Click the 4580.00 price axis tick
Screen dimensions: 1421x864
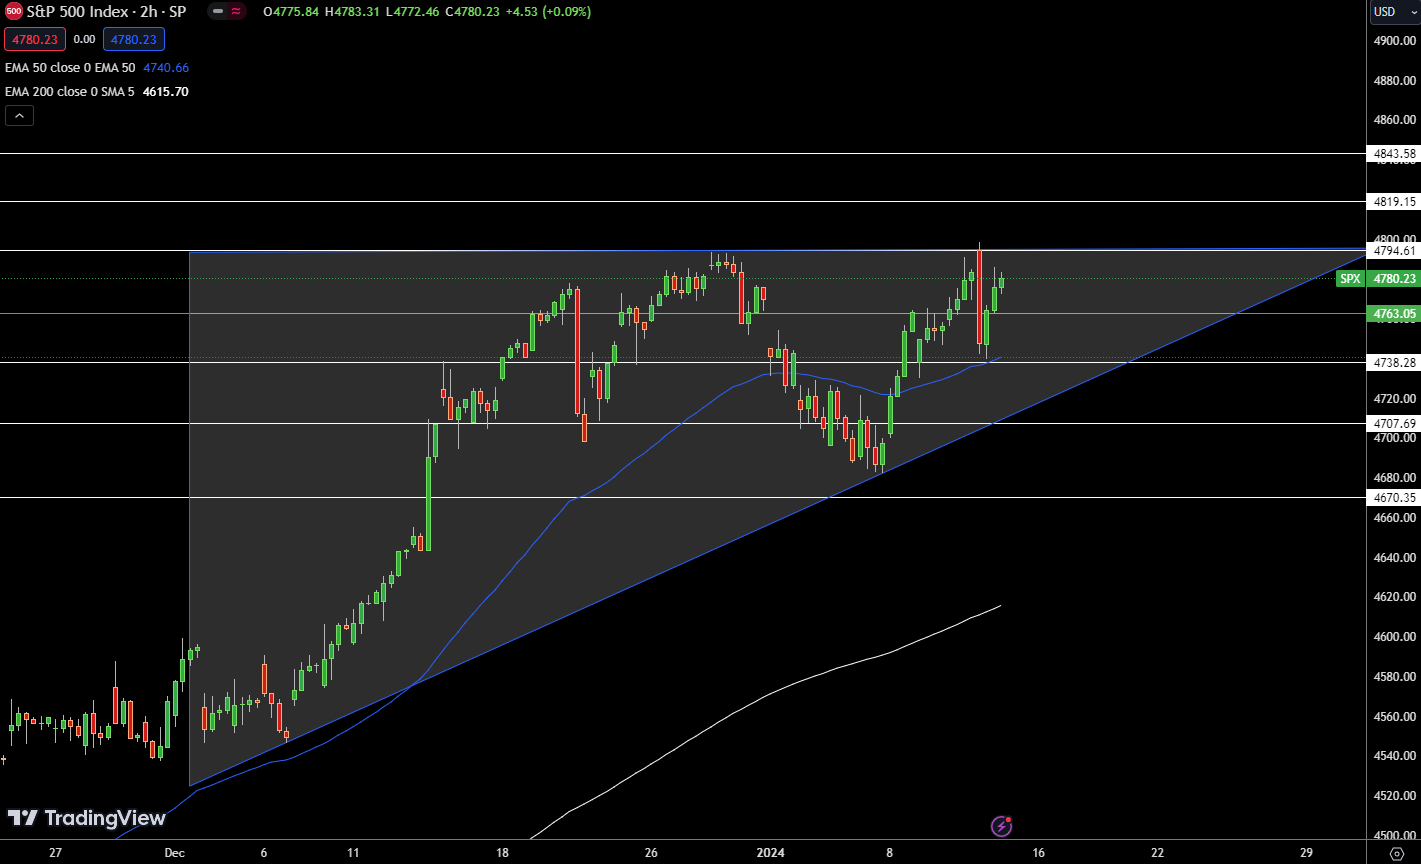click(1395, 677)
